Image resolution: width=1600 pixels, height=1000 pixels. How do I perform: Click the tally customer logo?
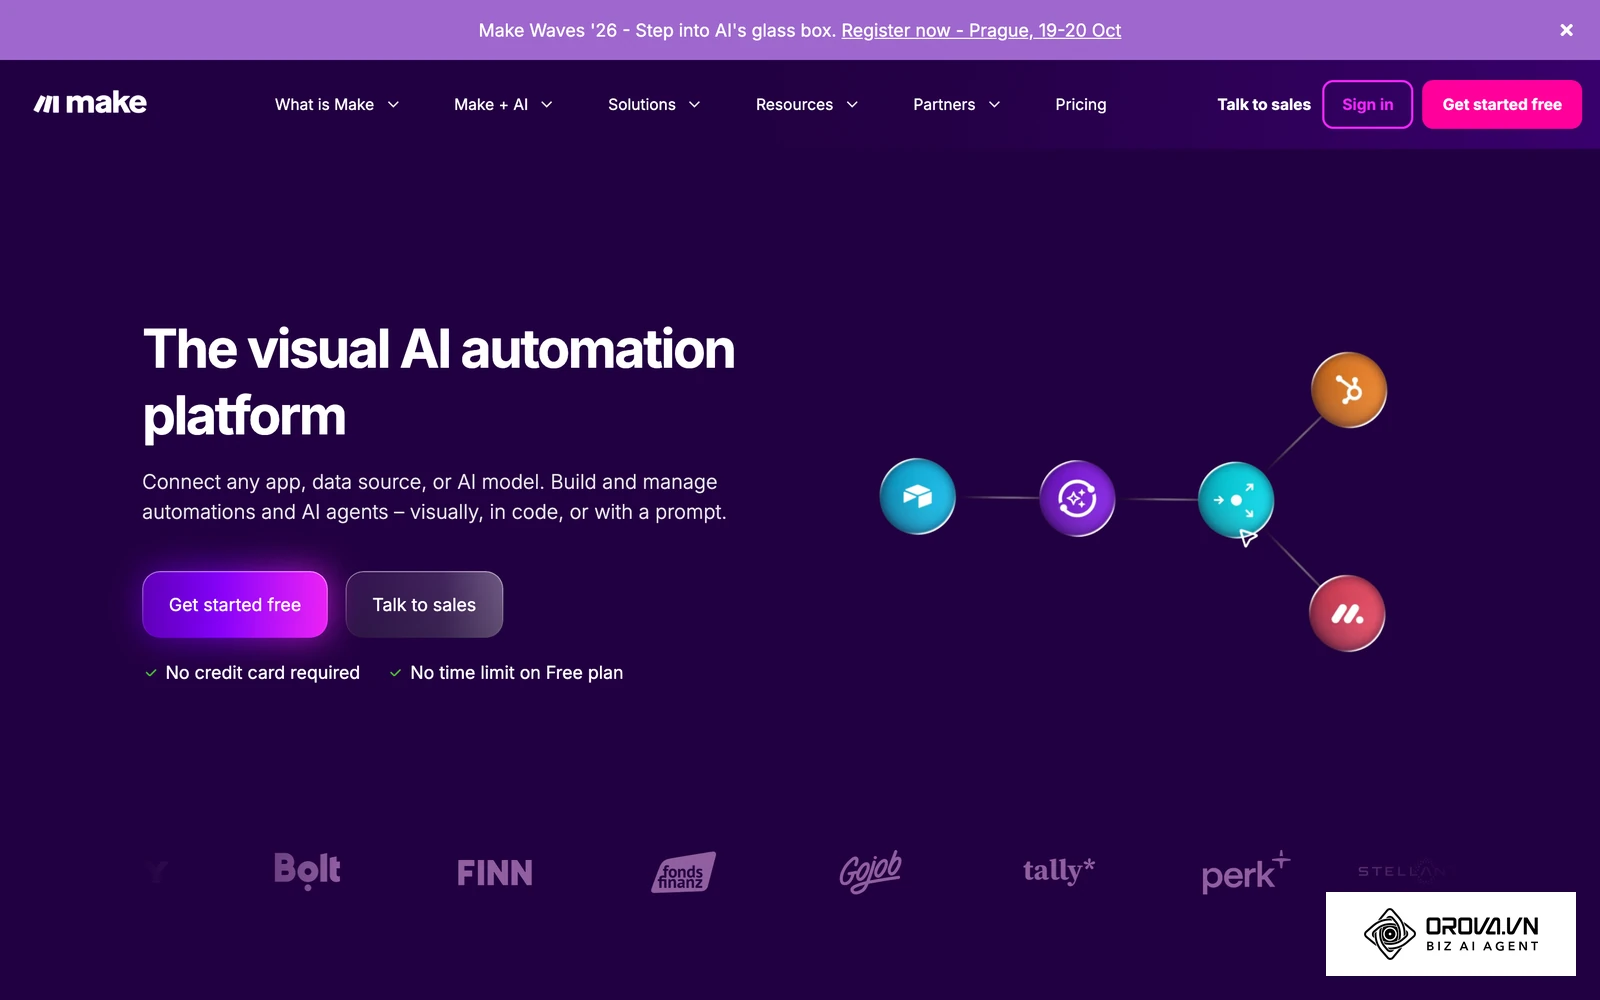(x=1059, y=870)
